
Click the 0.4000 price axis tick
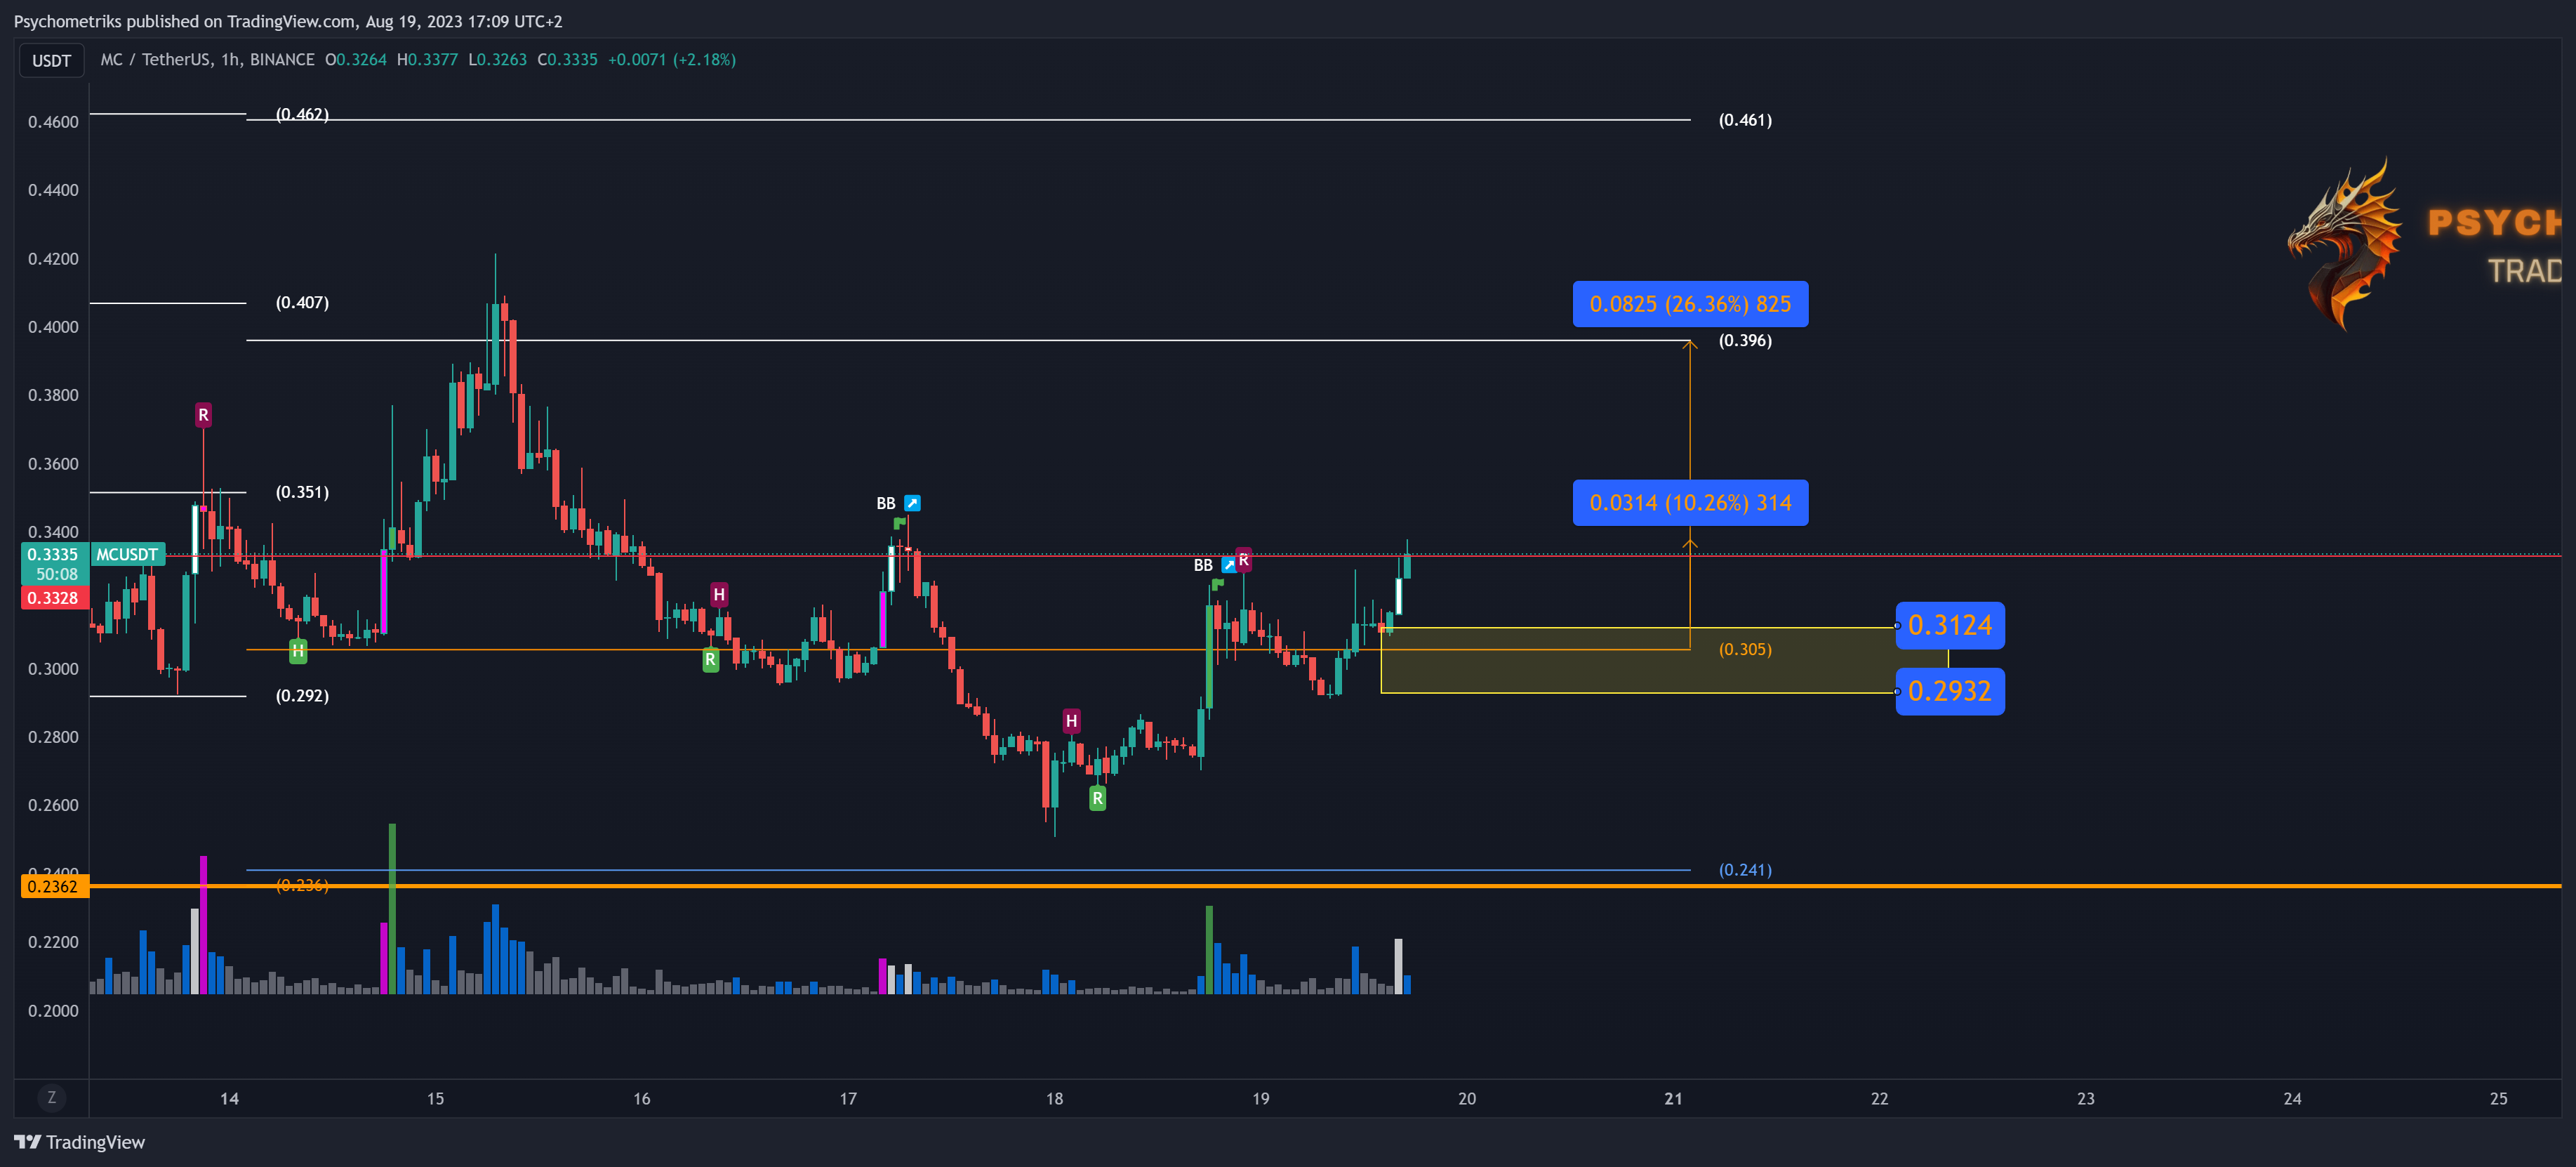pyautogui.click(x=53, y=327)
